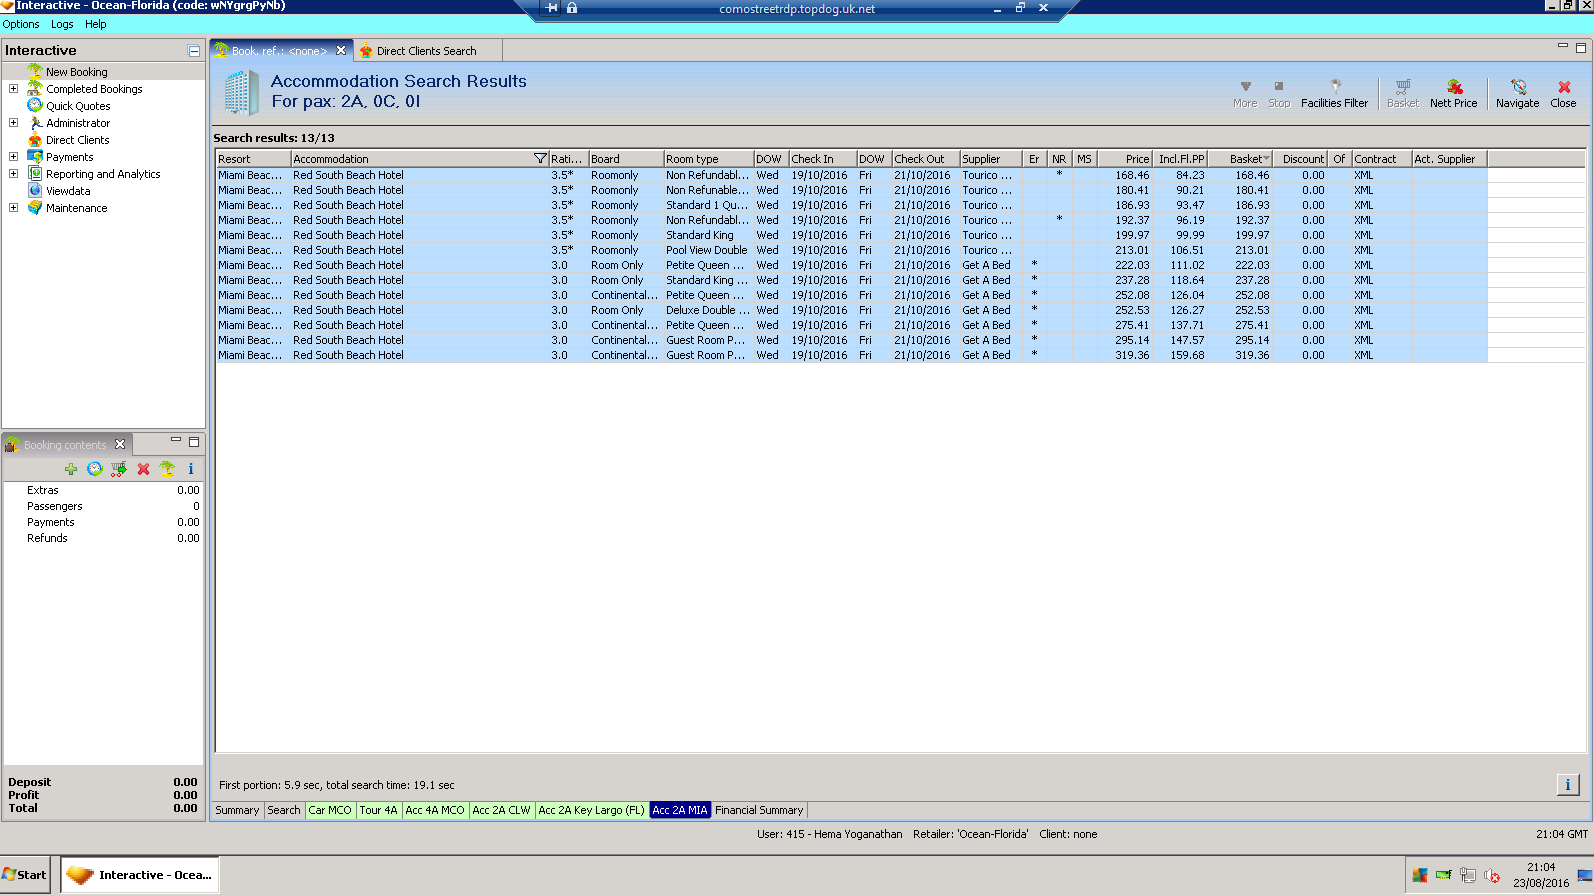Click the red Close button in results toolbar
Viewport: 1594px width, 895px height.
pos(1563,93)
